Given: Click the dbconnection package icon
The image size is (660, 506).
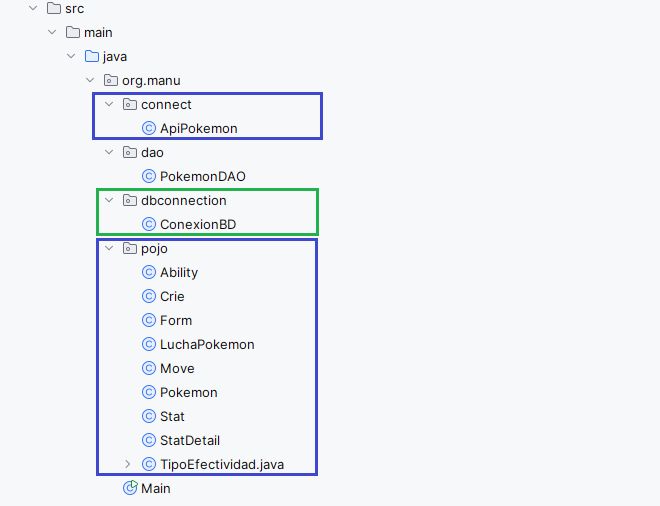Looking at the screenshot, I should click(130, 200).
